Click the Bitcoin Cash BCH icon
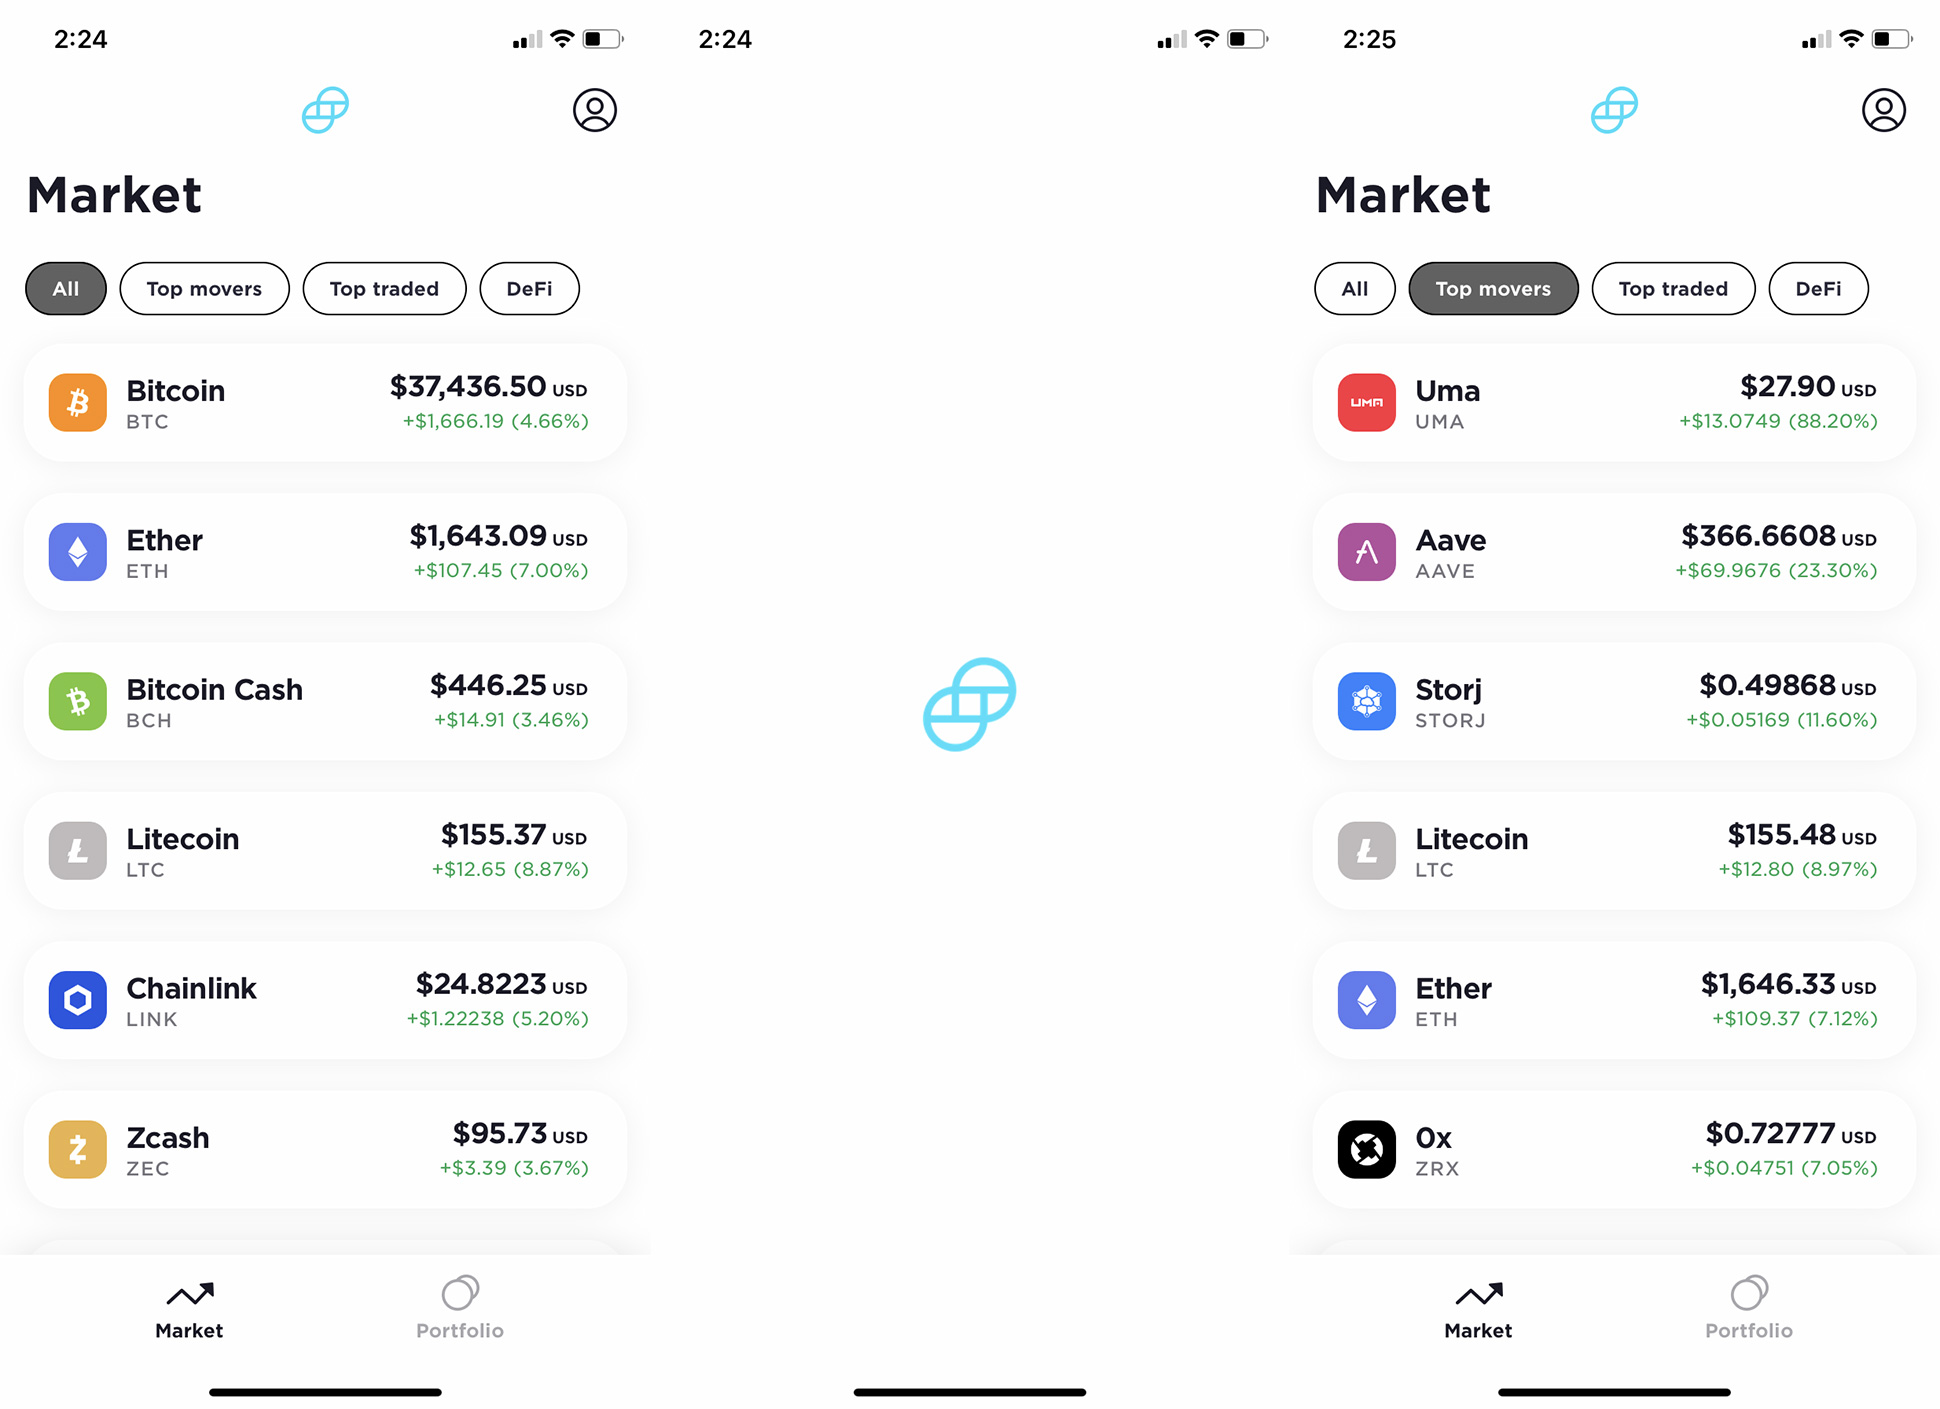The height and width of the screenshot is (1409, 1940). pos(77,701)
